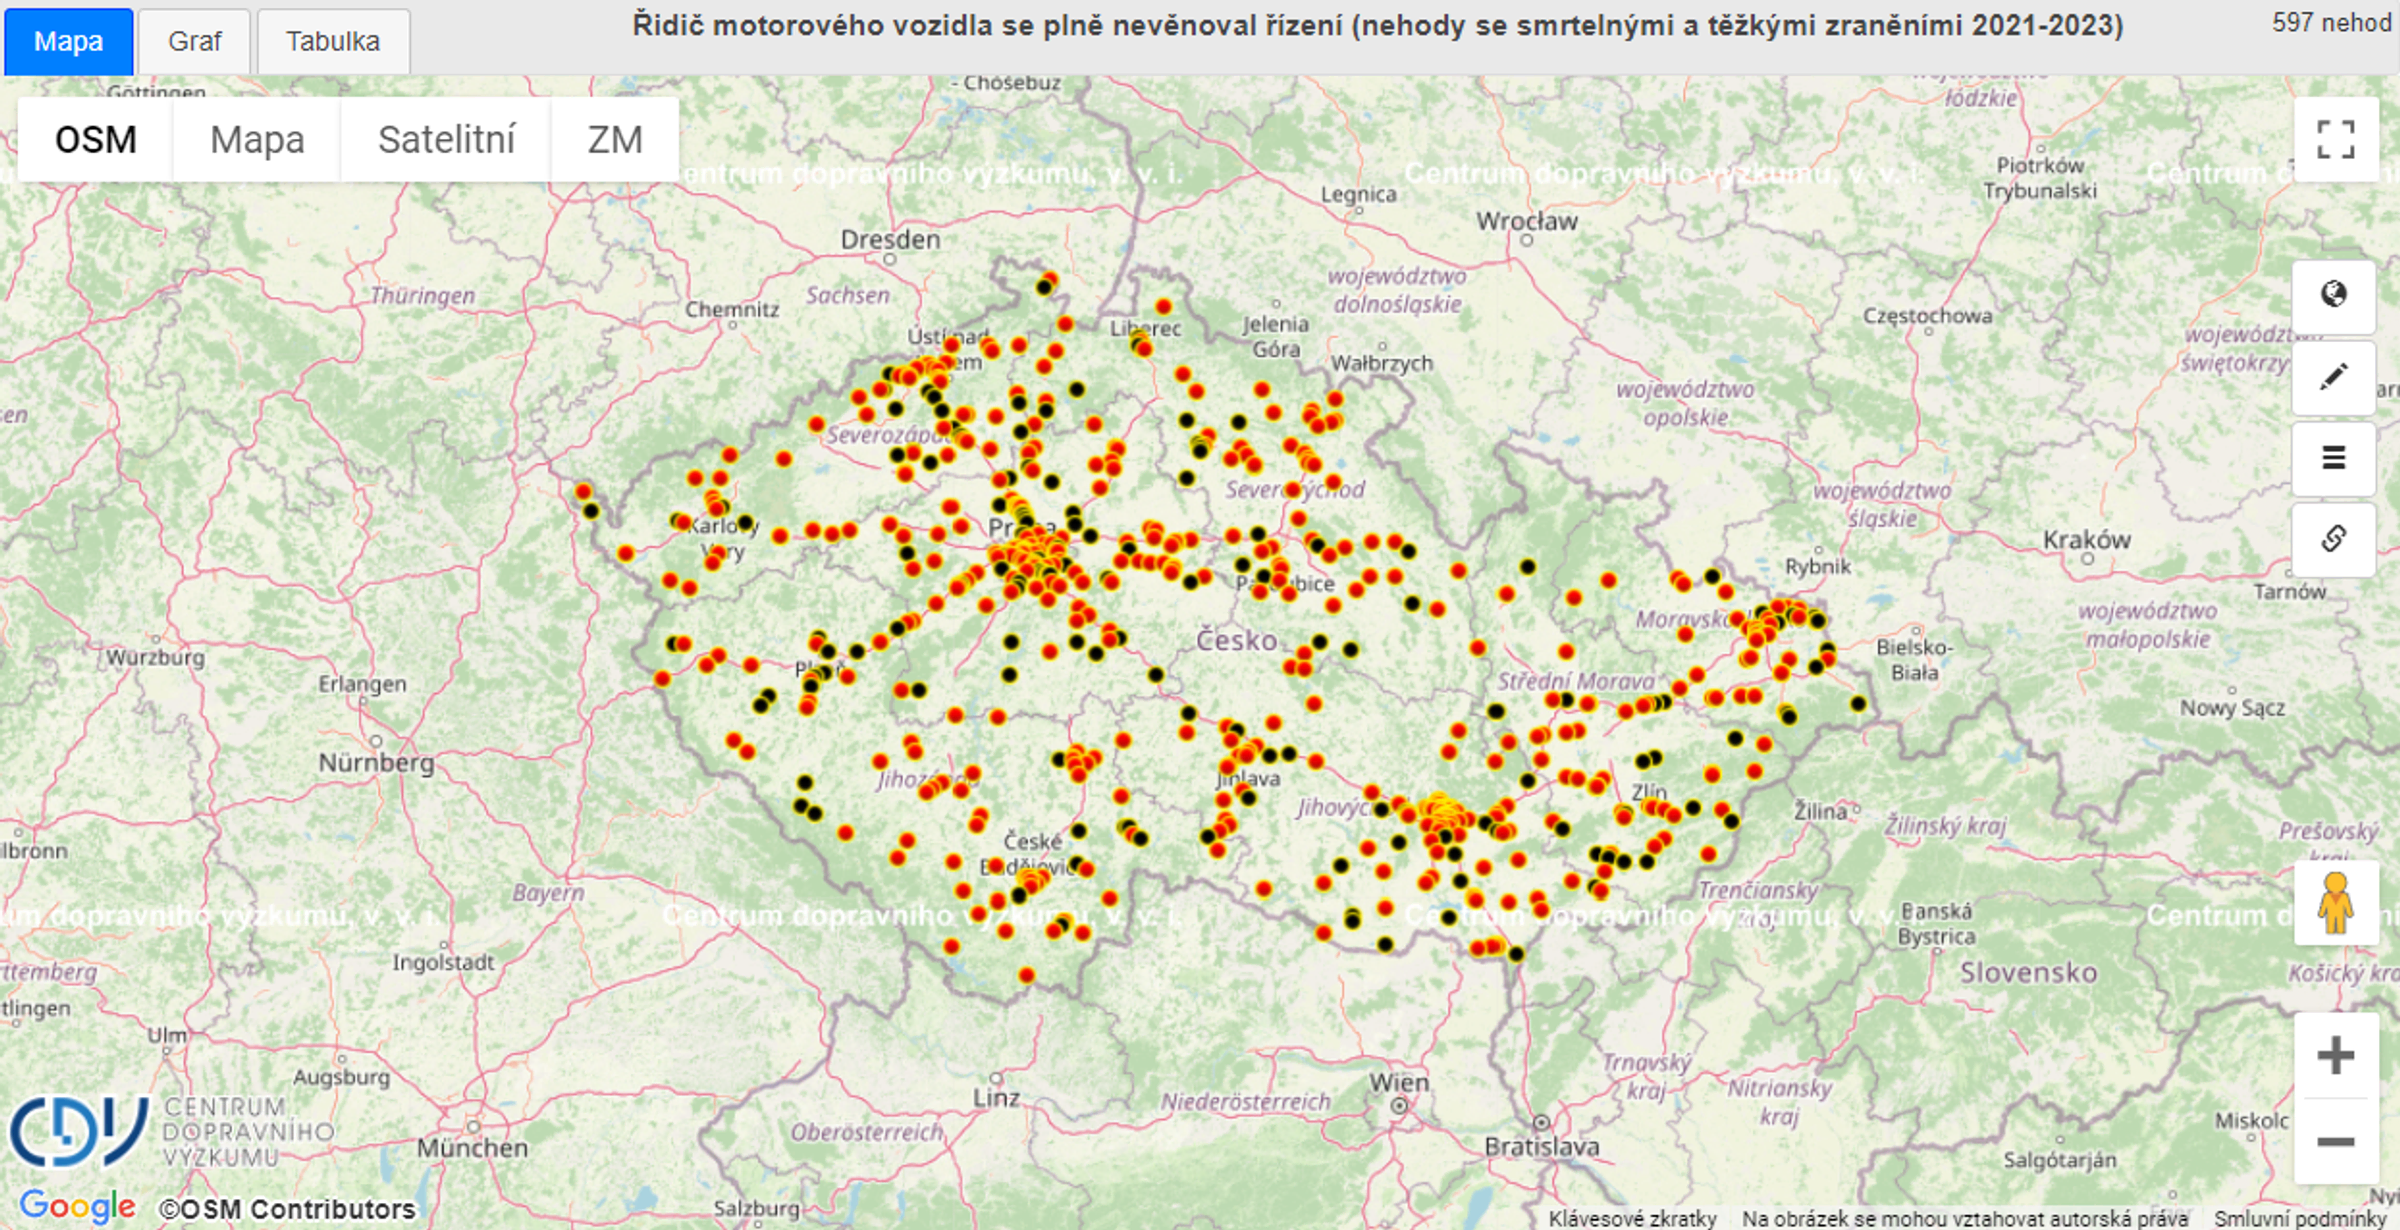Image resolution: width=2400 pixels, height=1230 pixels.
Task: Select the blue Mapa tab
Action: pyautogui.click(x=68, y=41)
